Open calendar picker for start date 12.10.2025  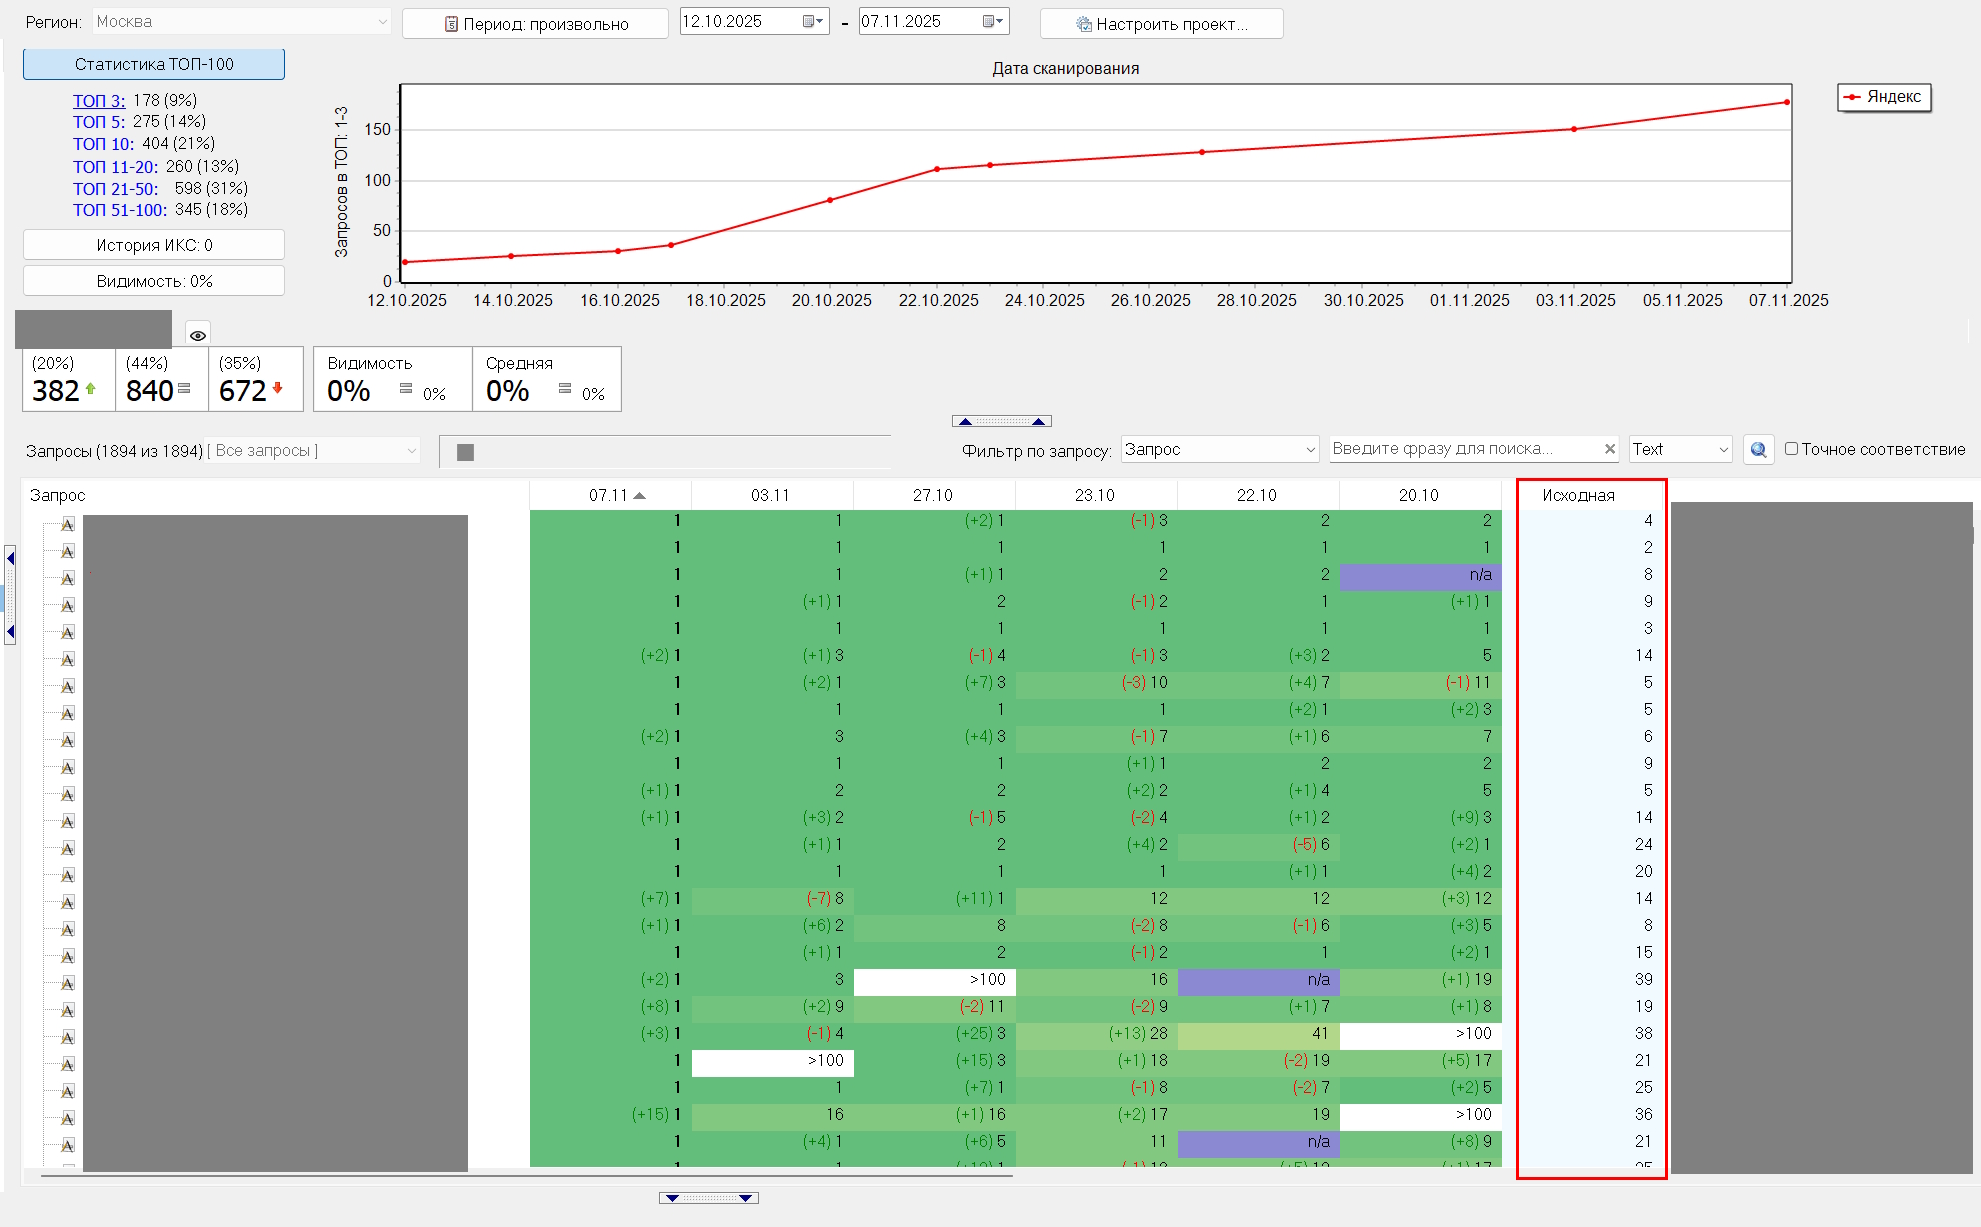pyautogui.click(x=813, y=22)
